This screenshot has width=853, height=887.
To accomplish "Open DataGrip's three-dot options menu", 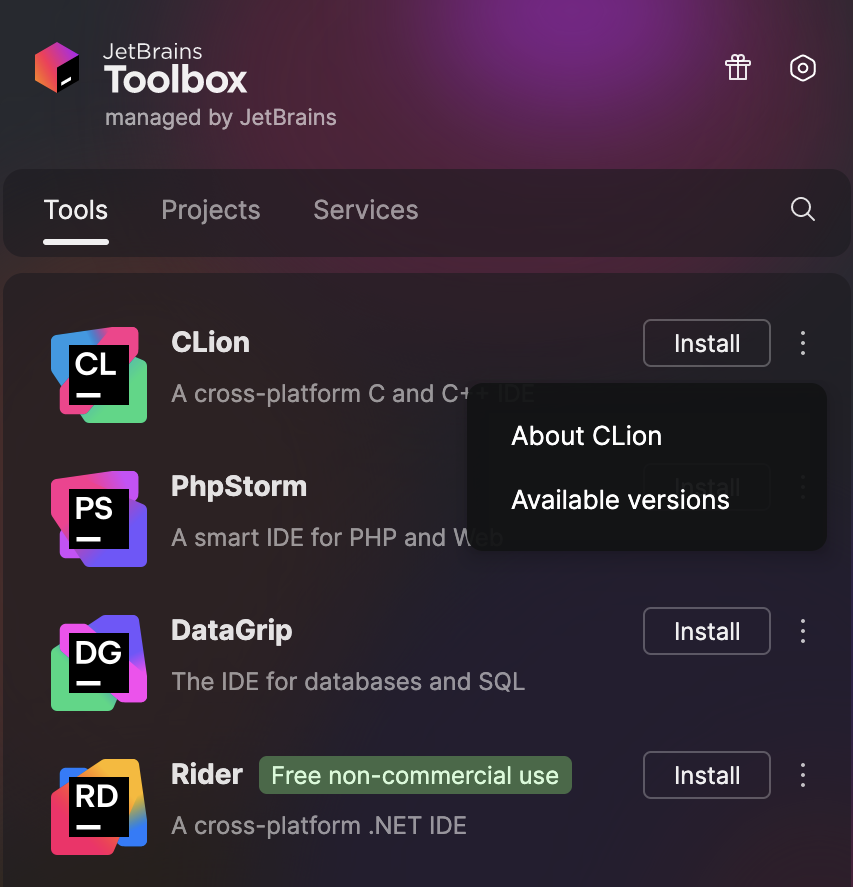I will click(x=802, y=631).
